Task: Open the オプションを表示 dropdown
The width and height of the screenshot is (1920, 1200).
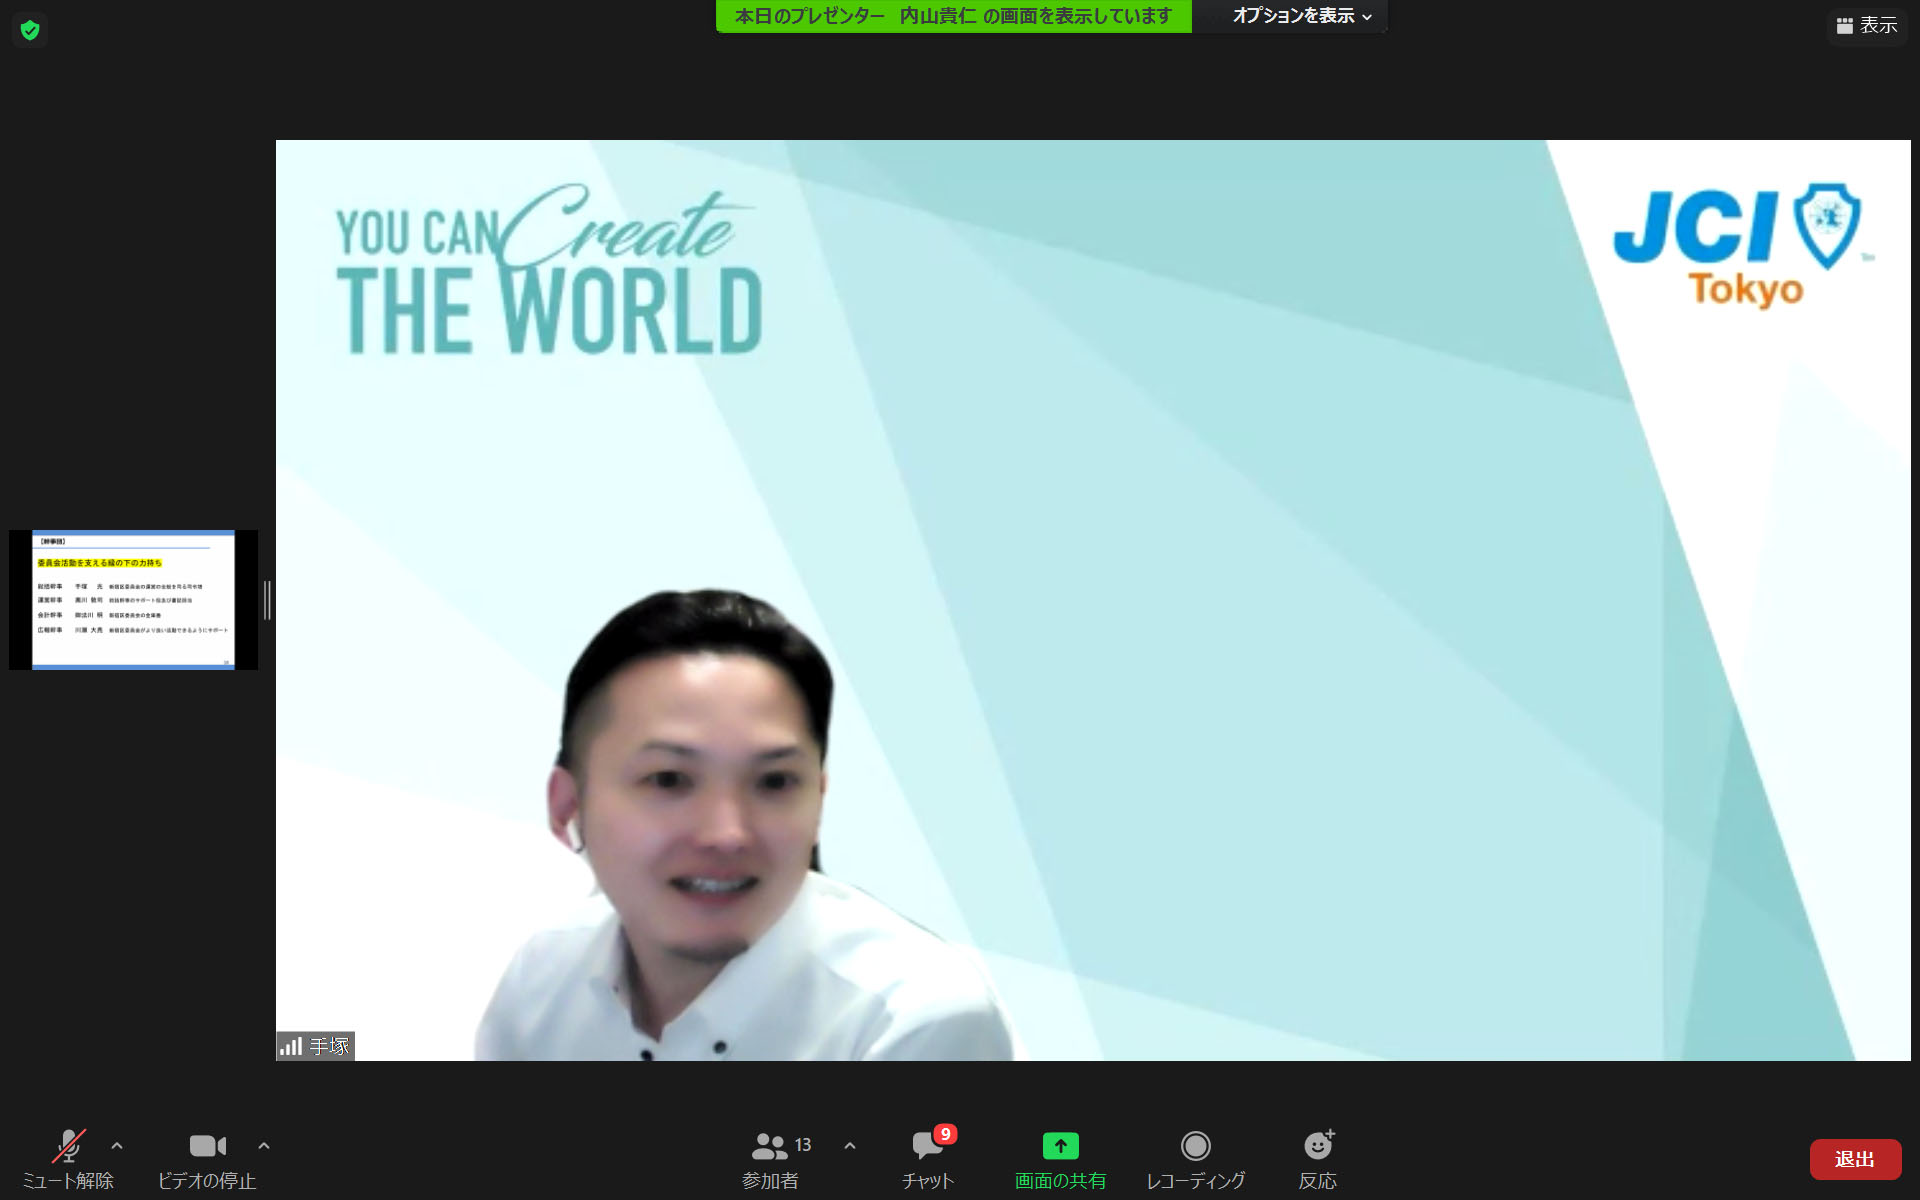Action: (x=1301, y=16)
